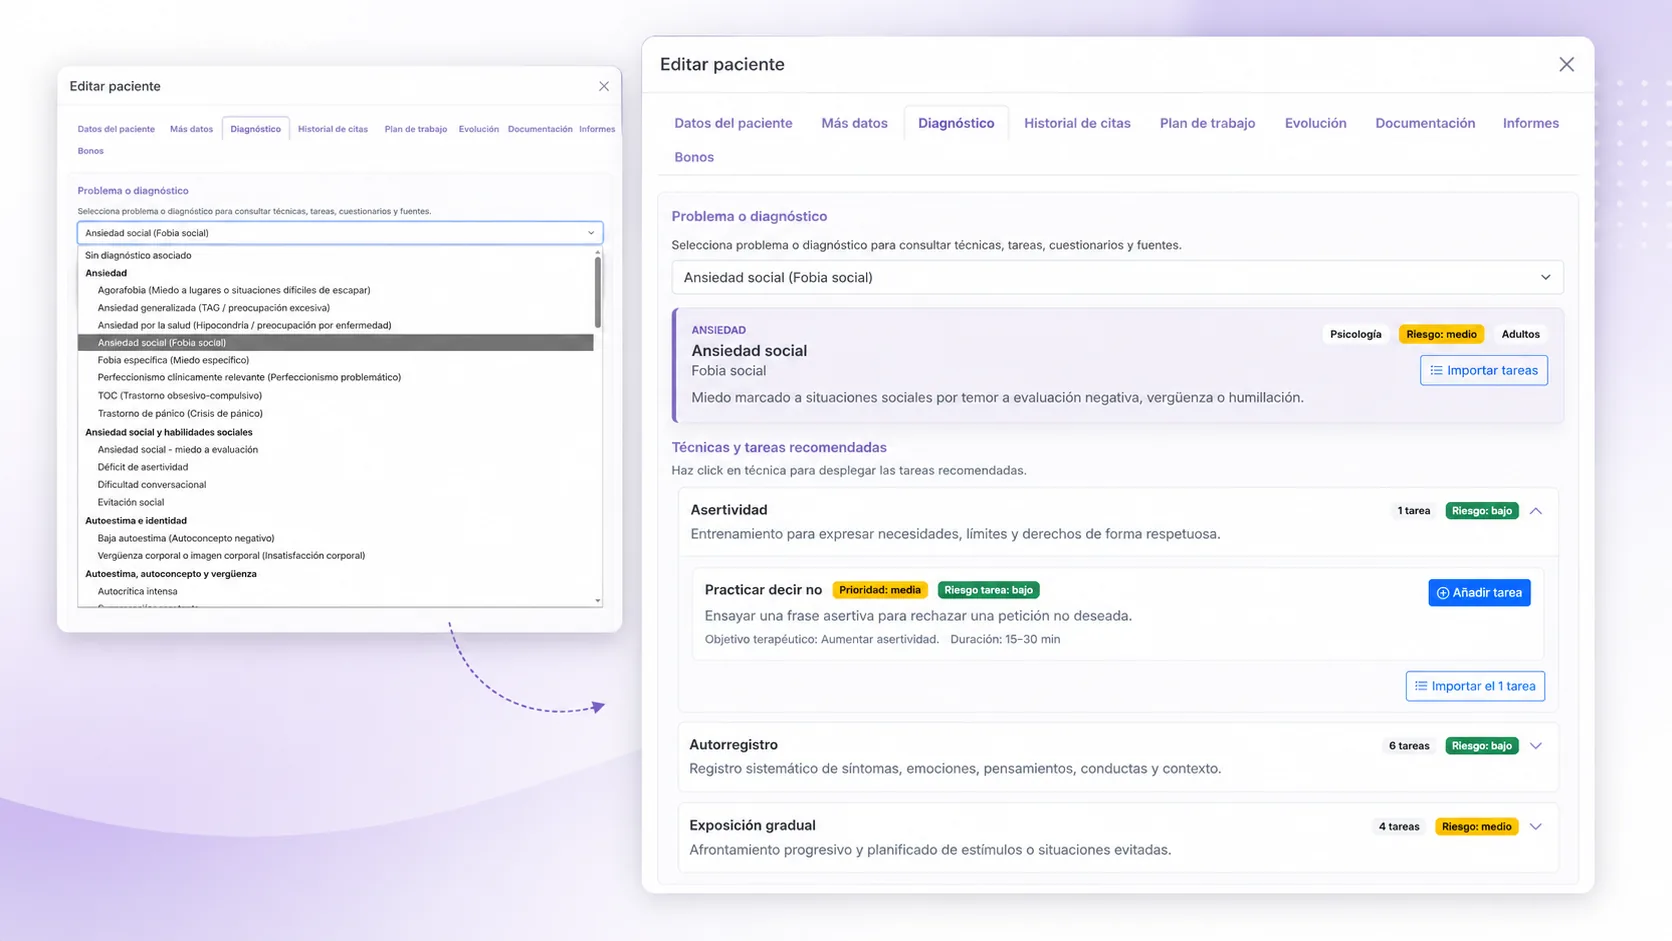Click the Psicología tag
1672x941 pixels.
[x=1355, y=334]
